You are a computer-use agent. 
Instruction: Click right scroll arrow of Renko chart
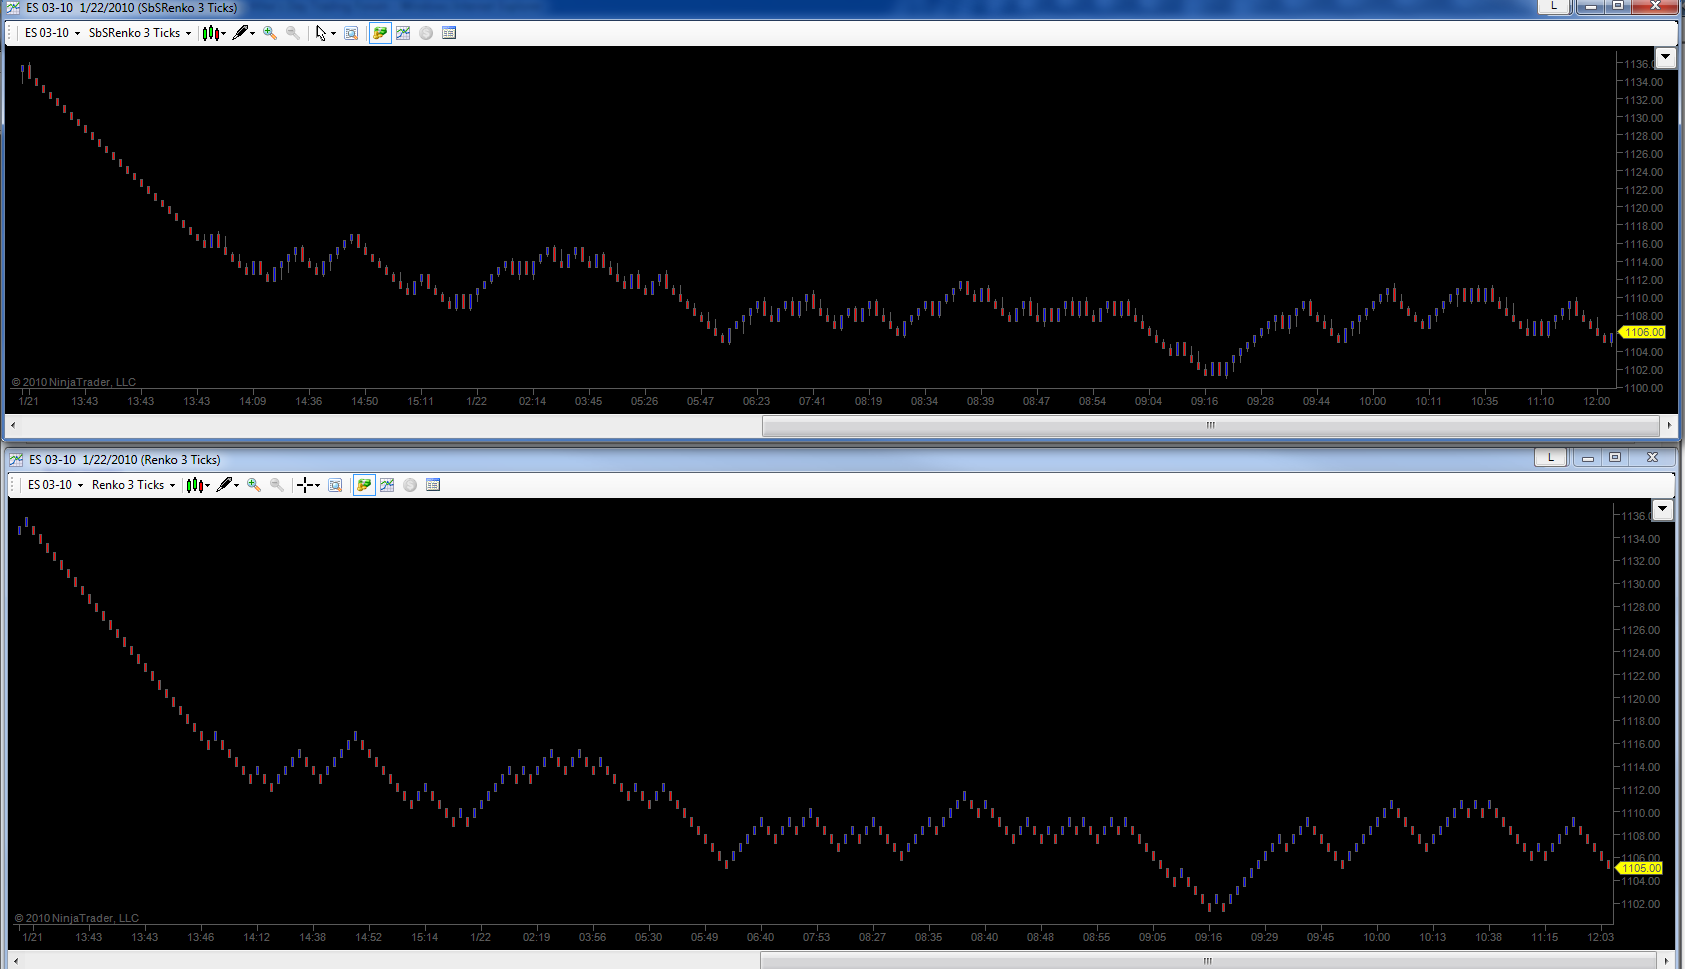[x=1666, y=961]
